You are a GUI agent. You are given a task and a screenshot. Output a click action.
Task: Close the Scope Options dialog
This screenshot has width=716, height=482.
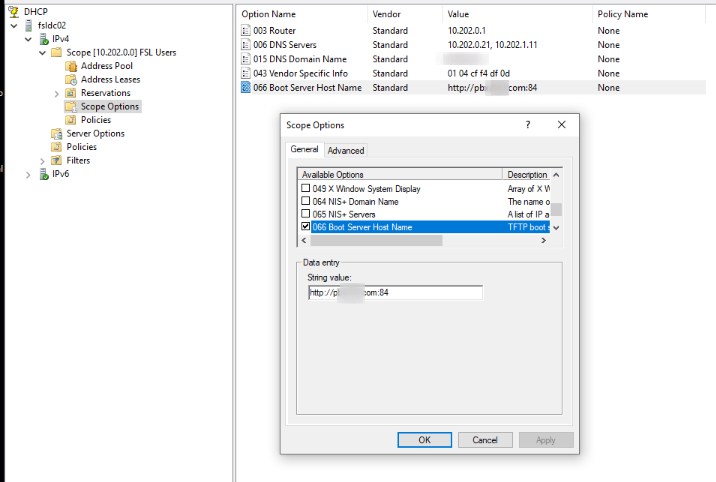(x=562, y=125)
